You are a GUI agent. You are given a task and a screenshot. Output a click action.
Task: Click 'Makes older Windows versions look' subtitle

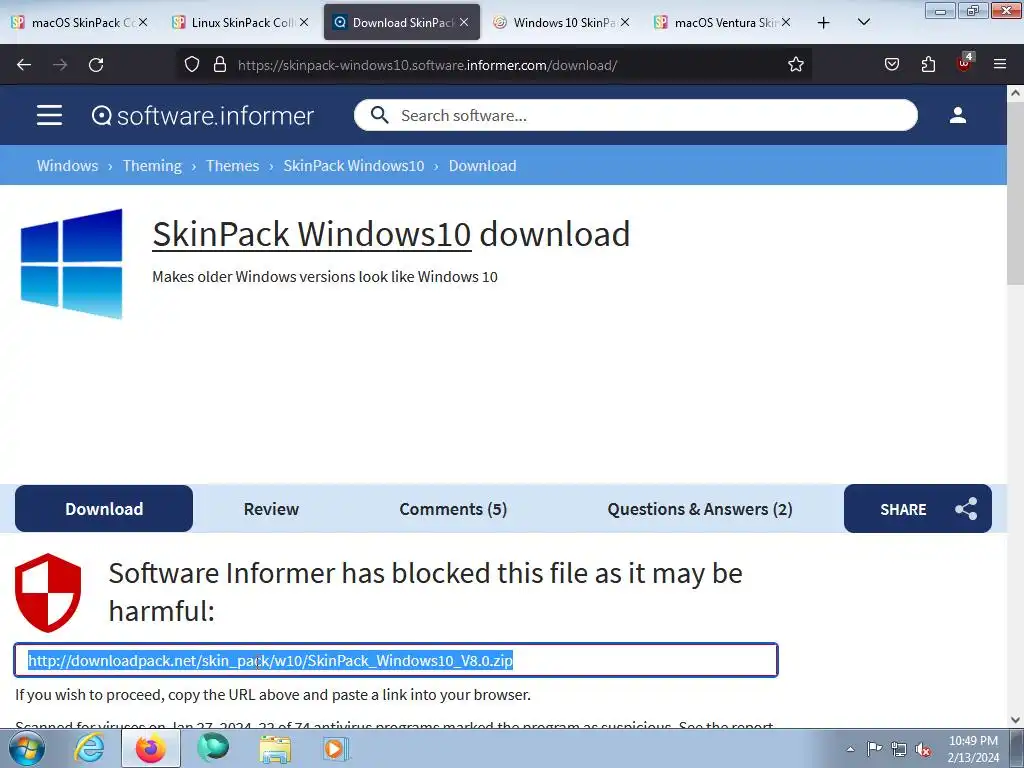[325, 277]
